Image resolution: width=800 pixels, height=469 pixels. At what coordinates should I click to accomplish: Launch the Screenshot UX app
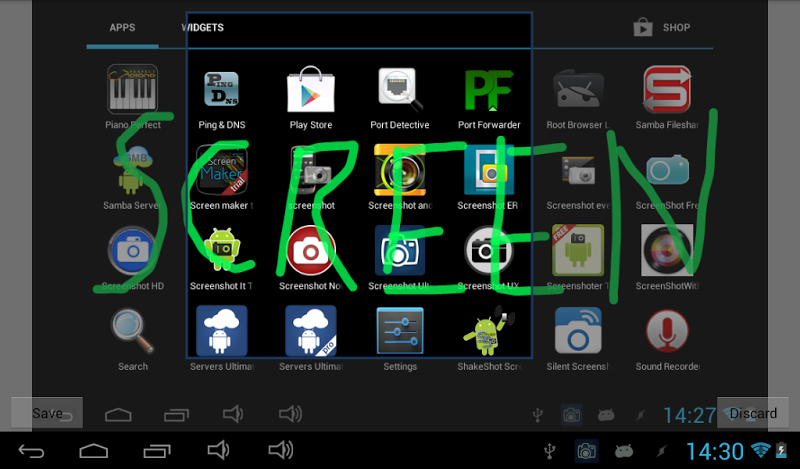489,251
